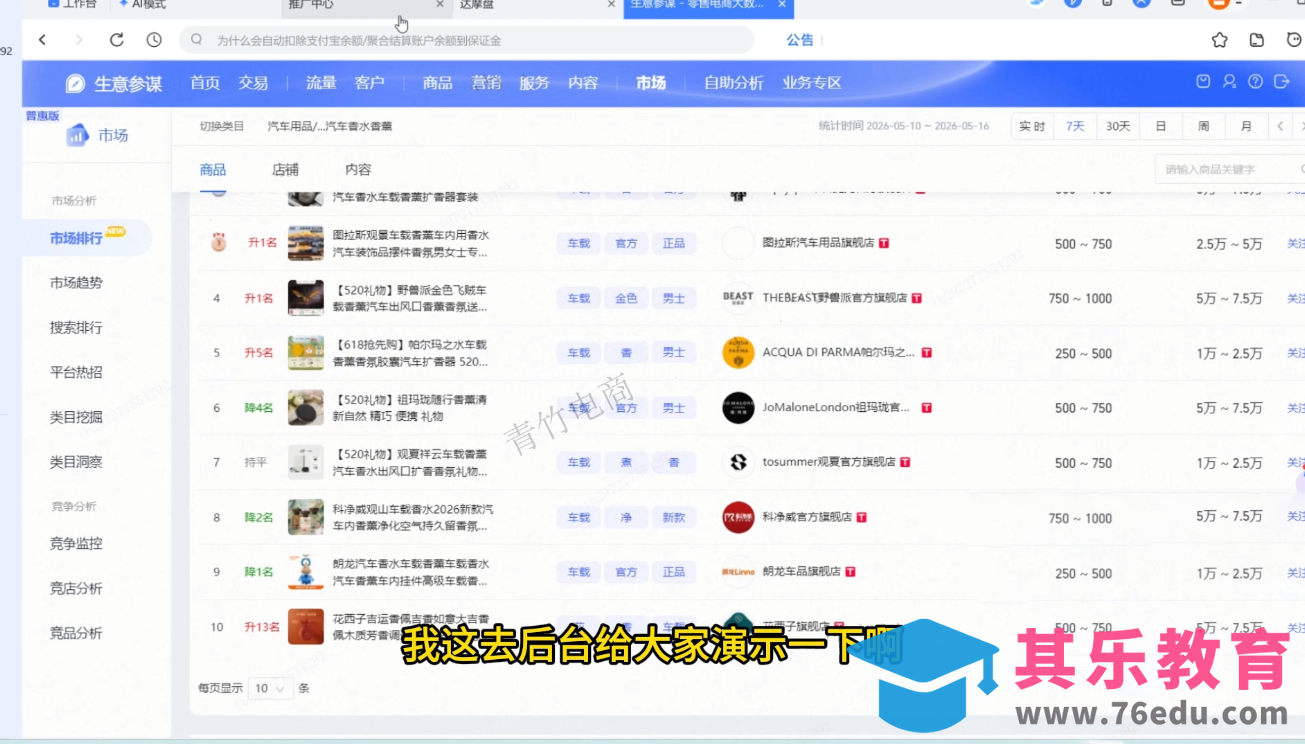Click the logout icon in the blue header

(1282, 82)
